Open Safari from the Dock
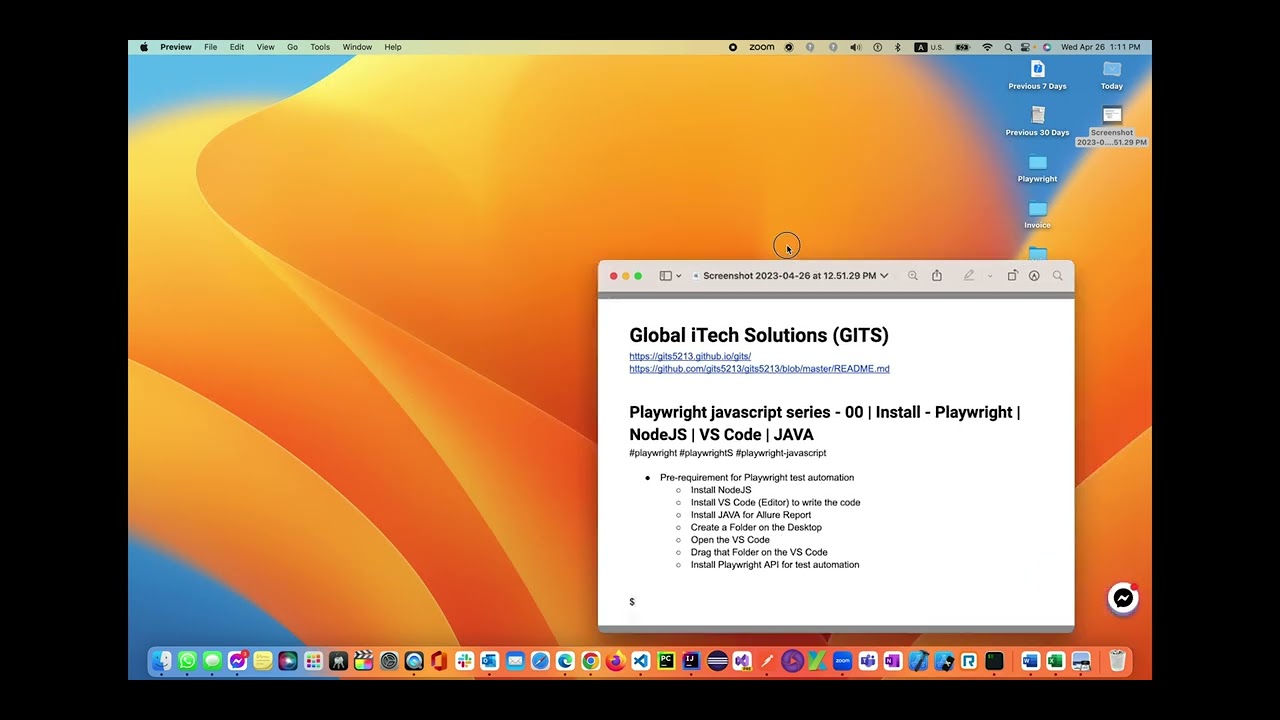Image resolution: width=1280 pixels, height=720 pixels. click(x=540, y=661)
